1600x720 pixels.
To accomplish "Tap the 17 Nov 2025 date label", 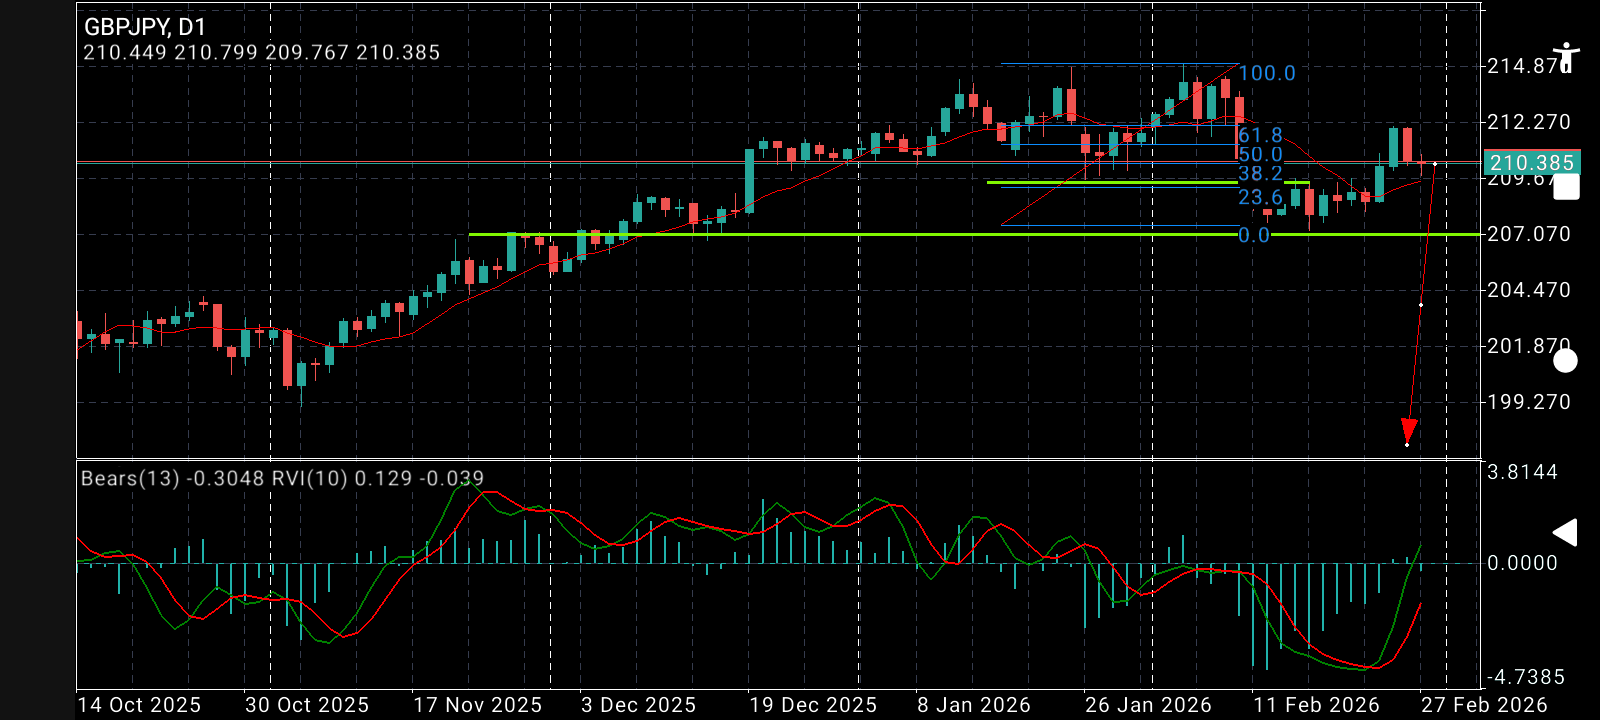I will click(x=478, y=705).
